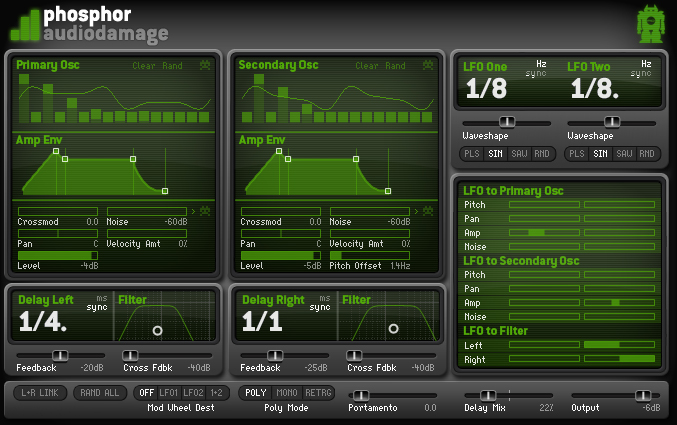
Task: Click the arrow beside Primary Osc Noise slider
Action: [193, 211]
